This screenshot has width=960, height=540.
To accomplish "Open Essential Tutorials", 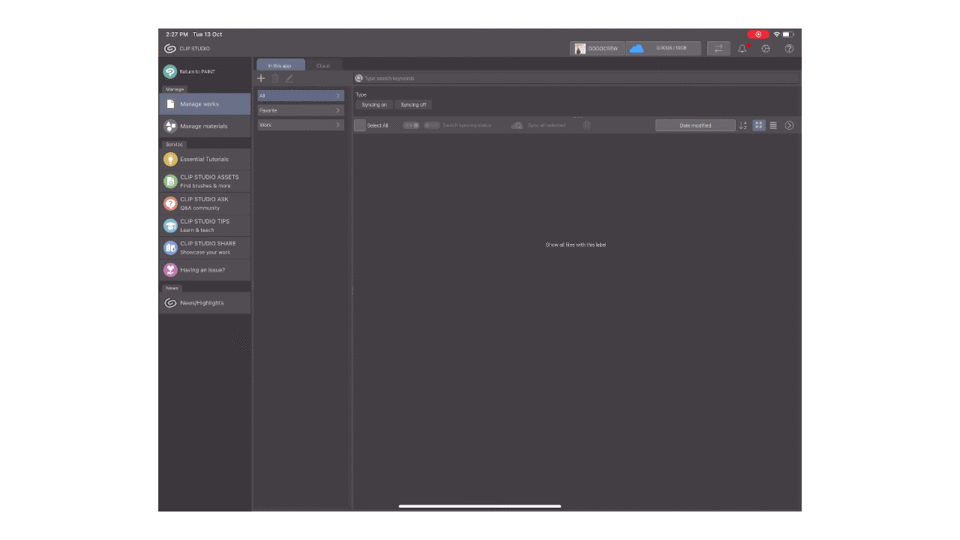I will point(205,159).
